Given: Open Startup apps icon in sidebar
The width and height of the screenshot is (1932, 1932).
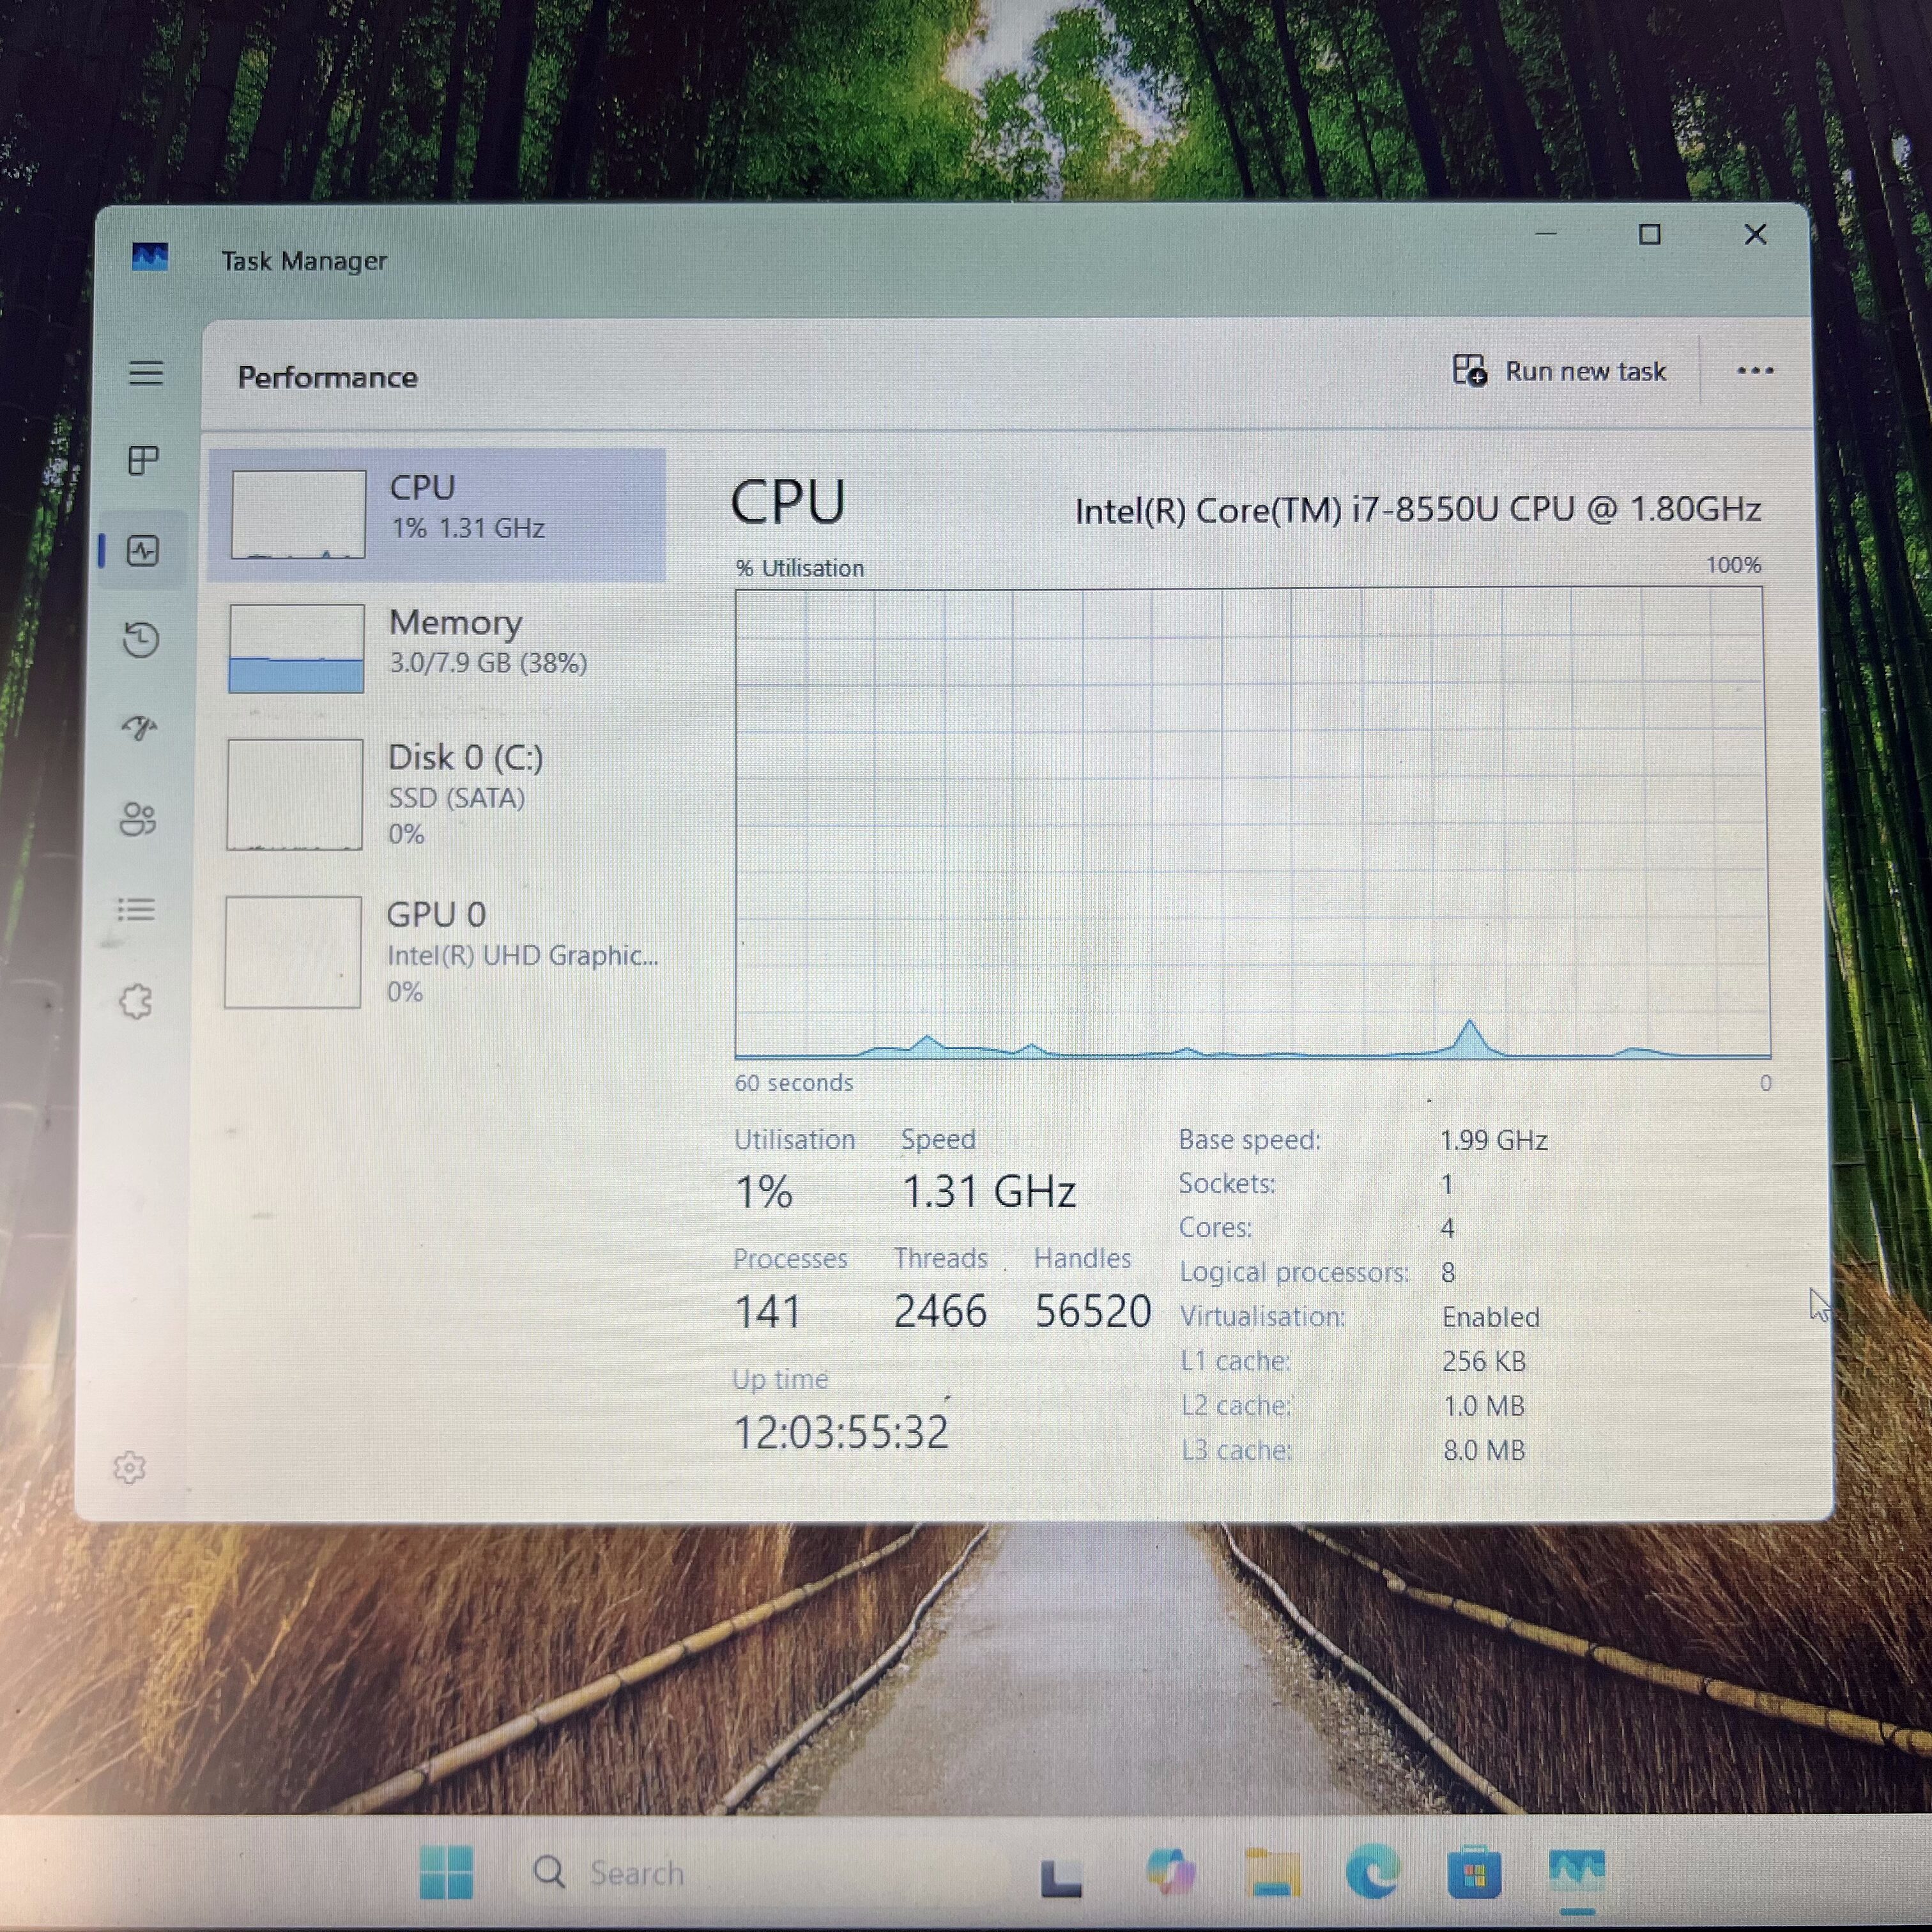Looking at the screenshot, I should (140, 728).
